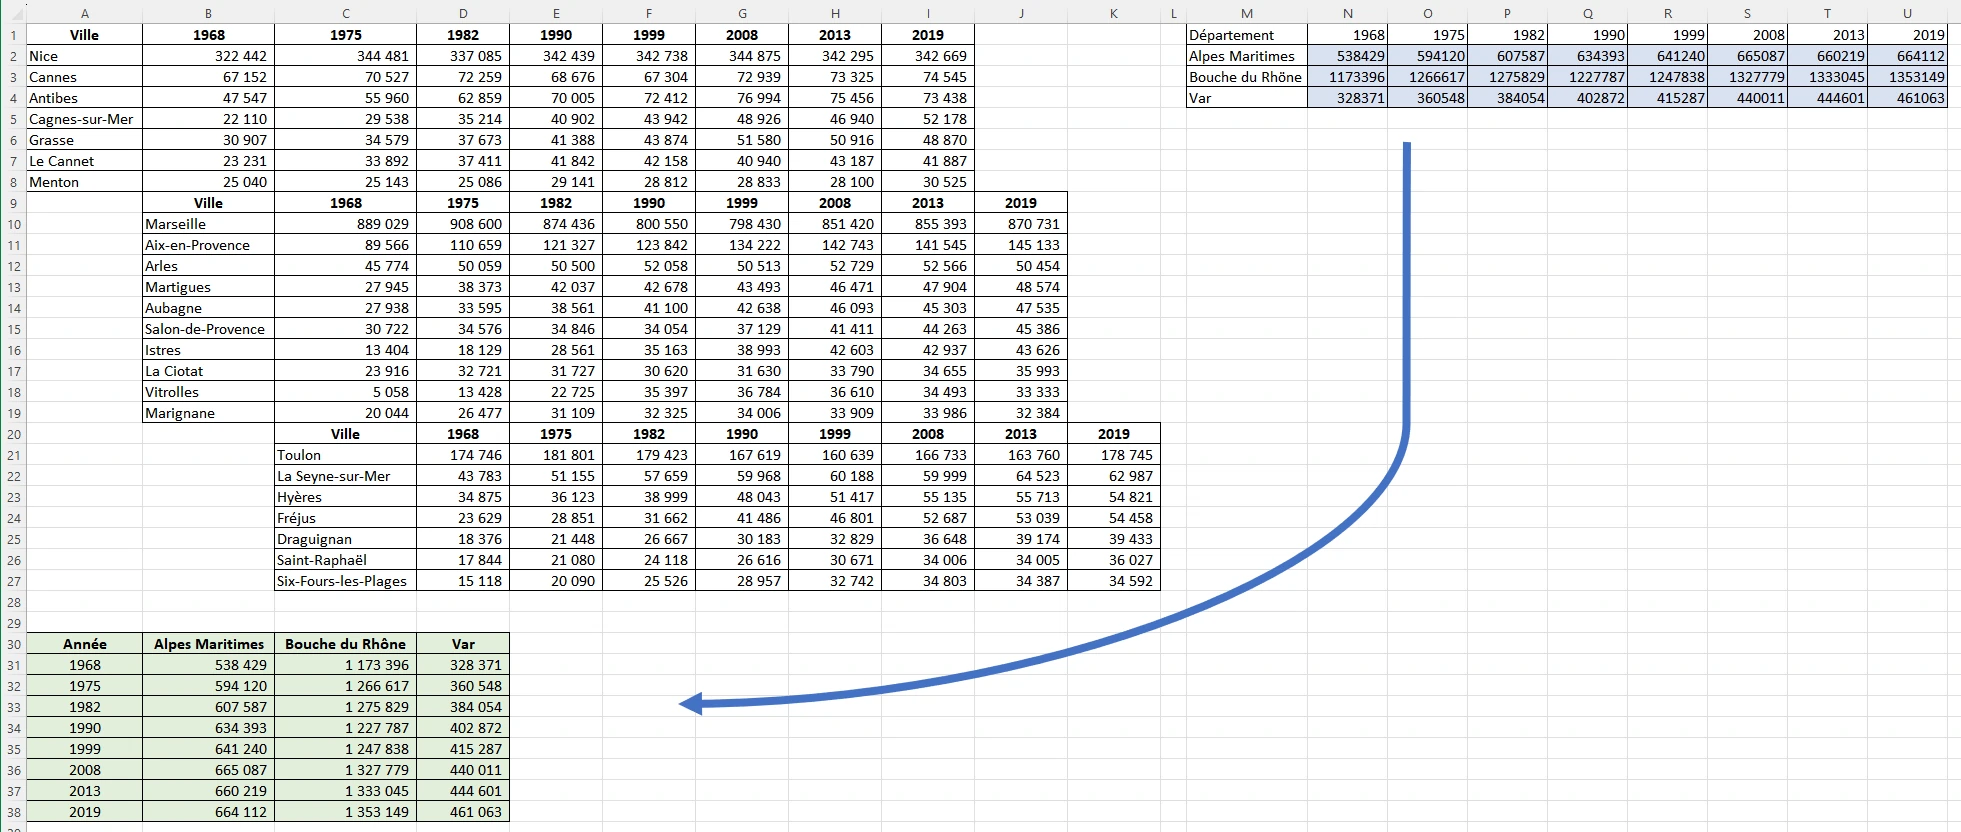Click the Cagnes-sur-Mer cell
Screen dimensions: 1961x832
(x=84, y=119)
